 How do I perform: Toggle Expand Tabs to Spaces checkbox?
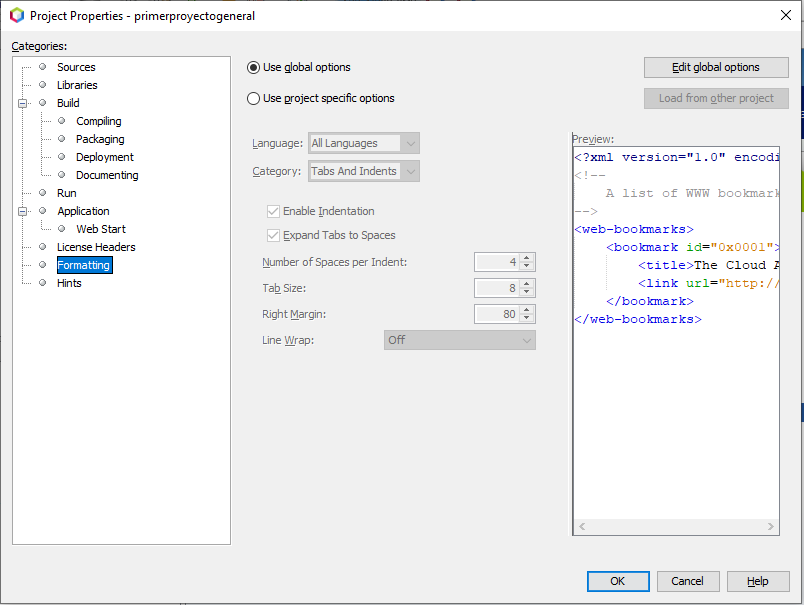[x=274, y=236]
